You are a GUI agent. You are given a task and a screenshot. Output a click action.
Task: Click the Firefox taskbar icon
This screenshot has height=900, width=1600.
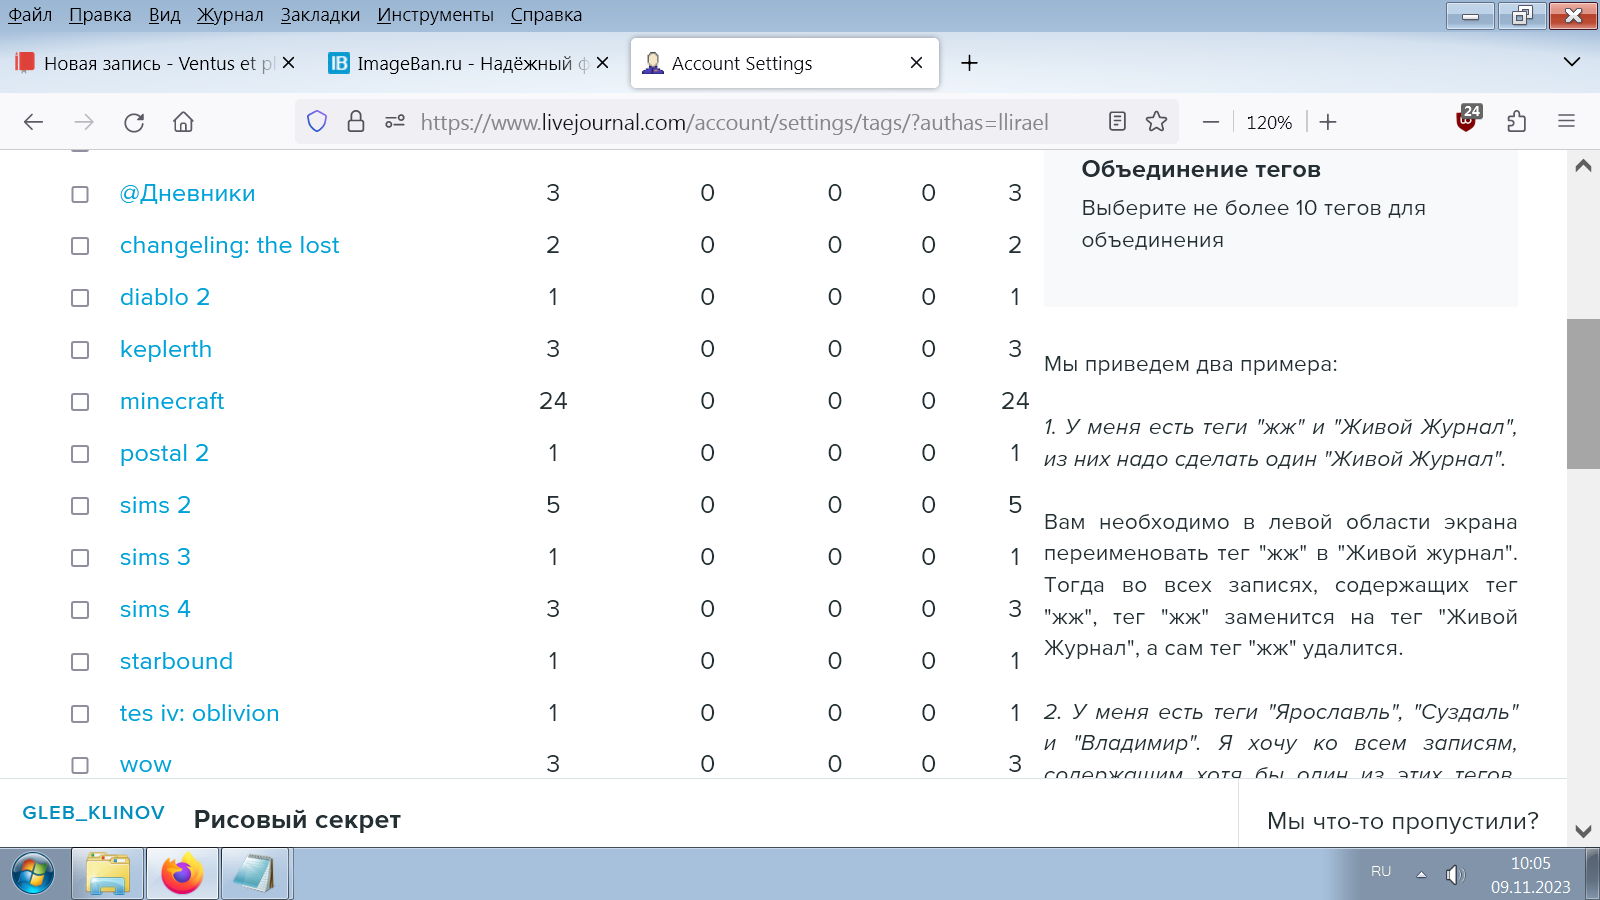pos(182,874)
